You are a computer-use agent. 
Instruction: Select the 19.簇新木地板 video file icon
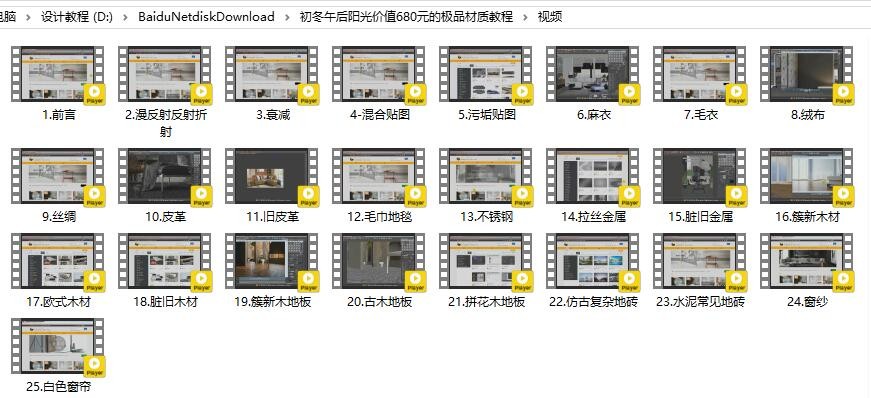pos(272,261)
